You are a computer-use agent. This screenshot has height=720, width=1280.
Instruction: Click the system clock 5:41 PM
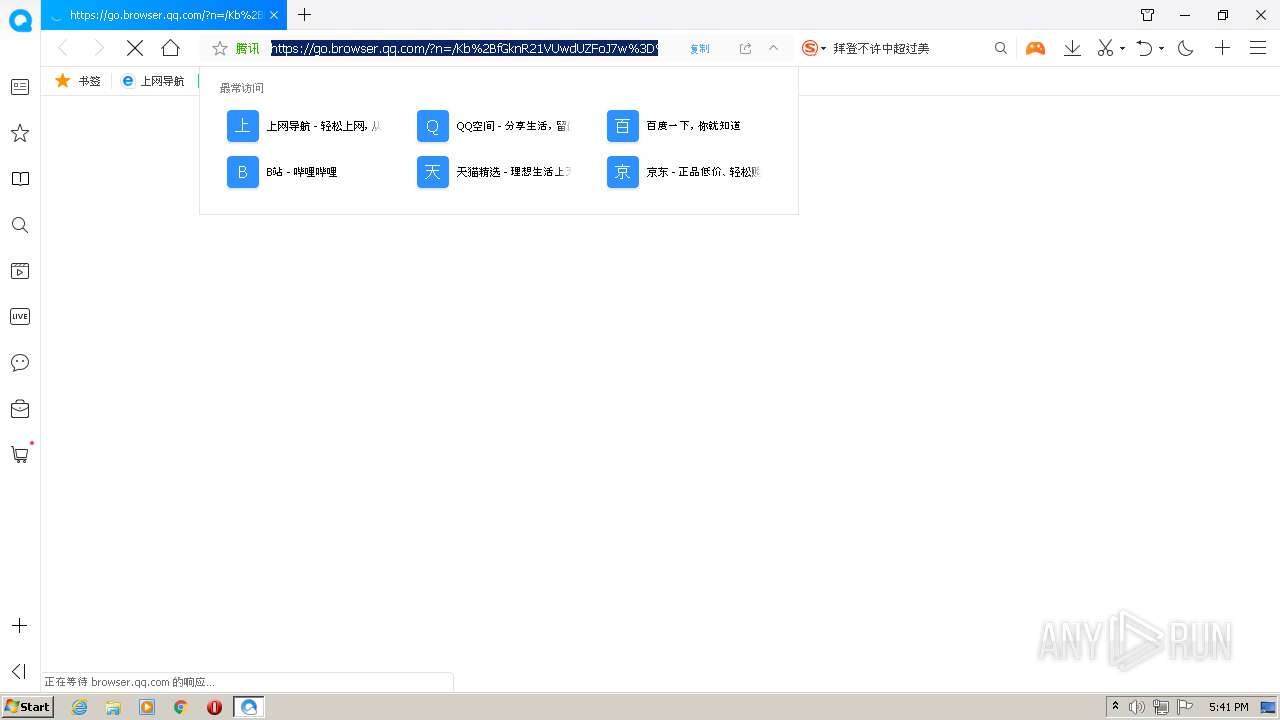click(1228, 707)
